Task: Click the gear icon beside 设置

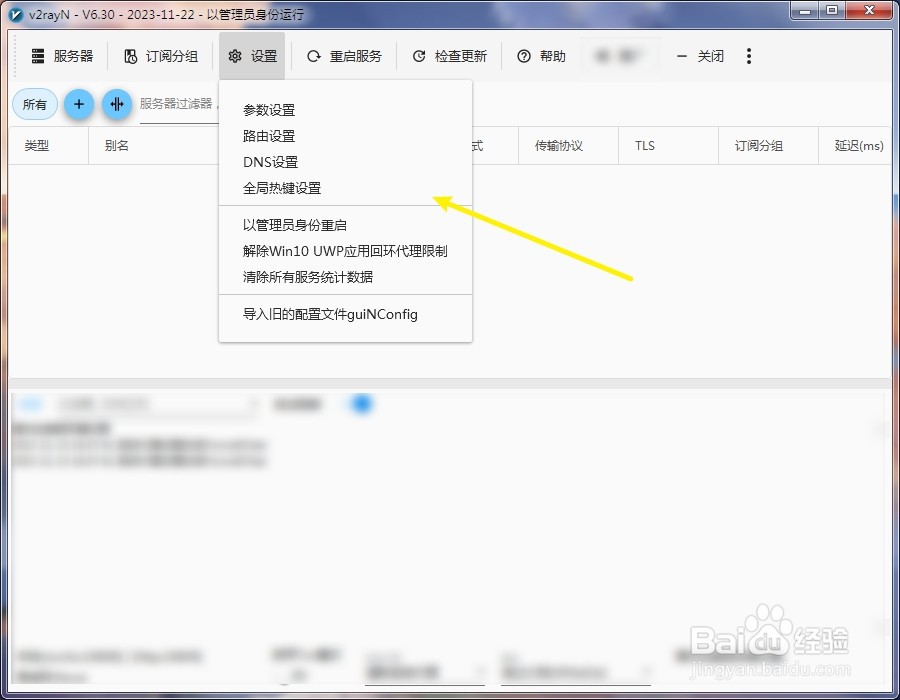Action: pyautogui.click(x=235, y=56)
